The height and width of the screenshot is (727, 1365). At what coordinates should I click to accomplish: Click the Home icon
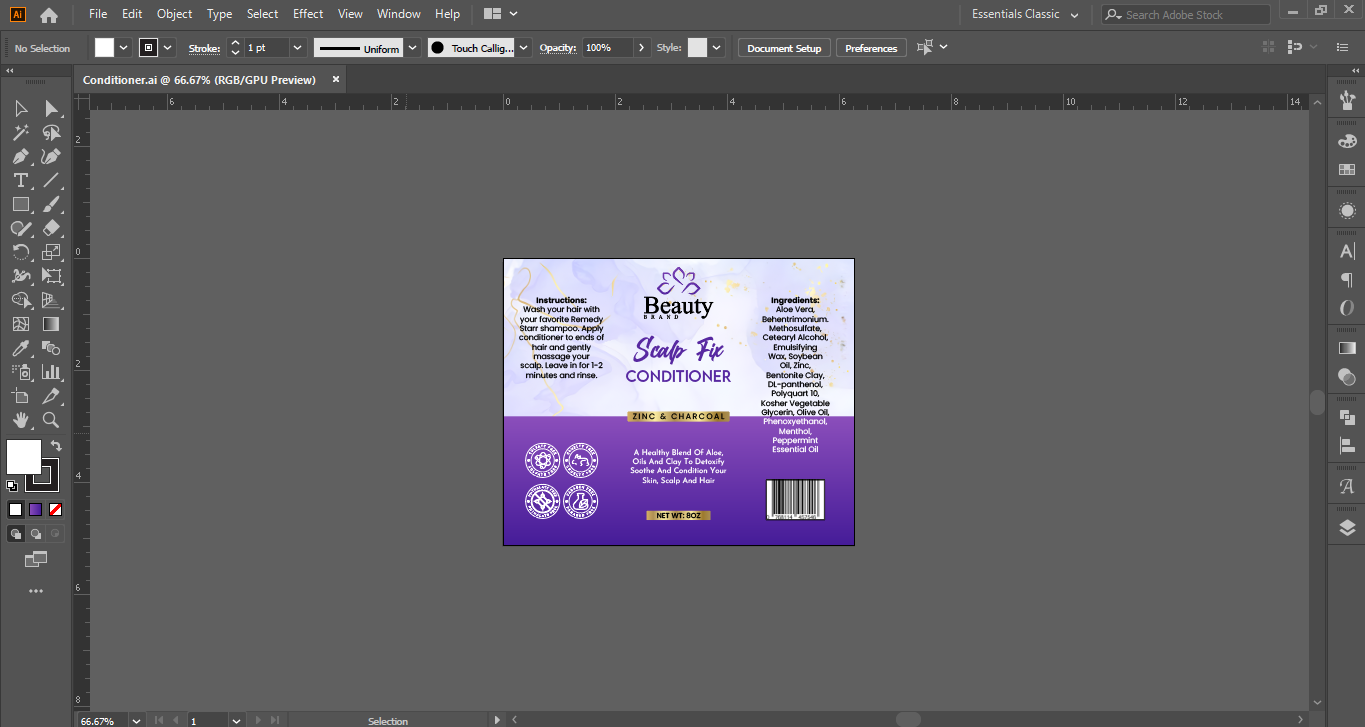[x=48, y=15]
